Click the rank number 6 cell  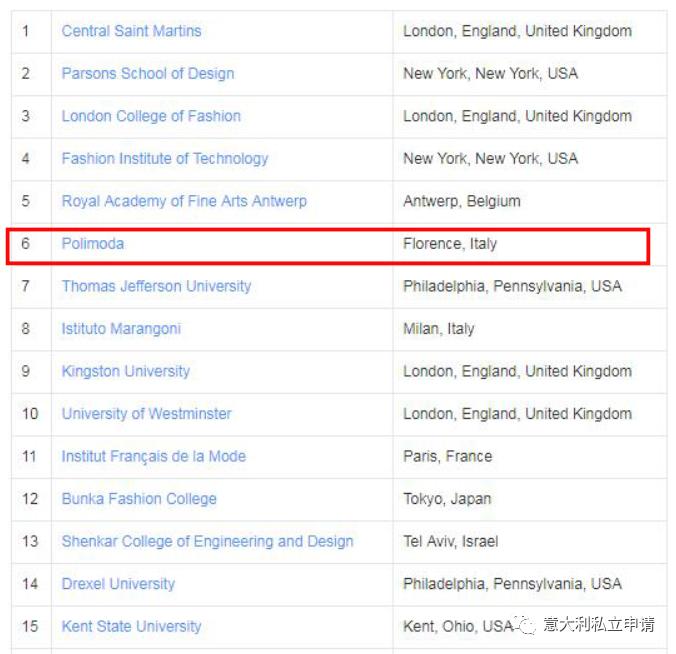click(x=26, y=244)
